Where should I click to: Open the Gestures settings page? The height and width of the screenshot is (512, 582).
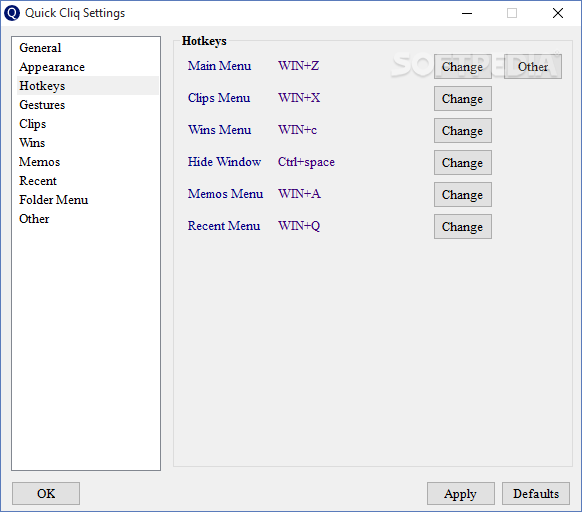pos(88,105)
